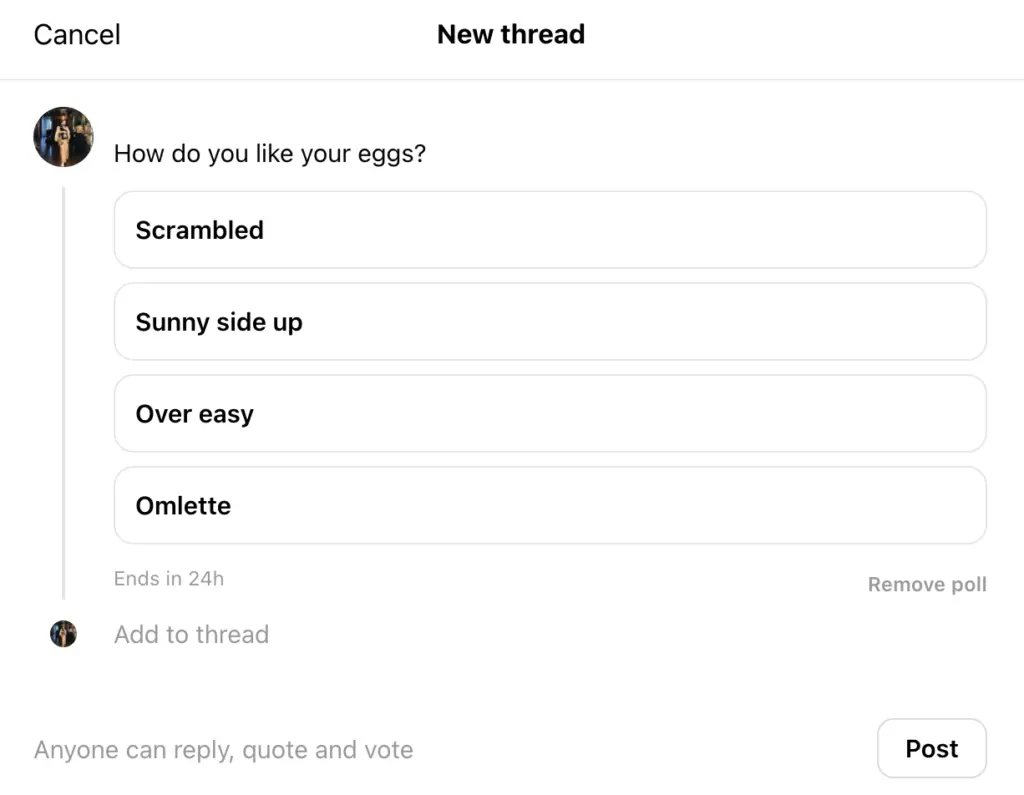Click the large profile avatar

point(63,137)
